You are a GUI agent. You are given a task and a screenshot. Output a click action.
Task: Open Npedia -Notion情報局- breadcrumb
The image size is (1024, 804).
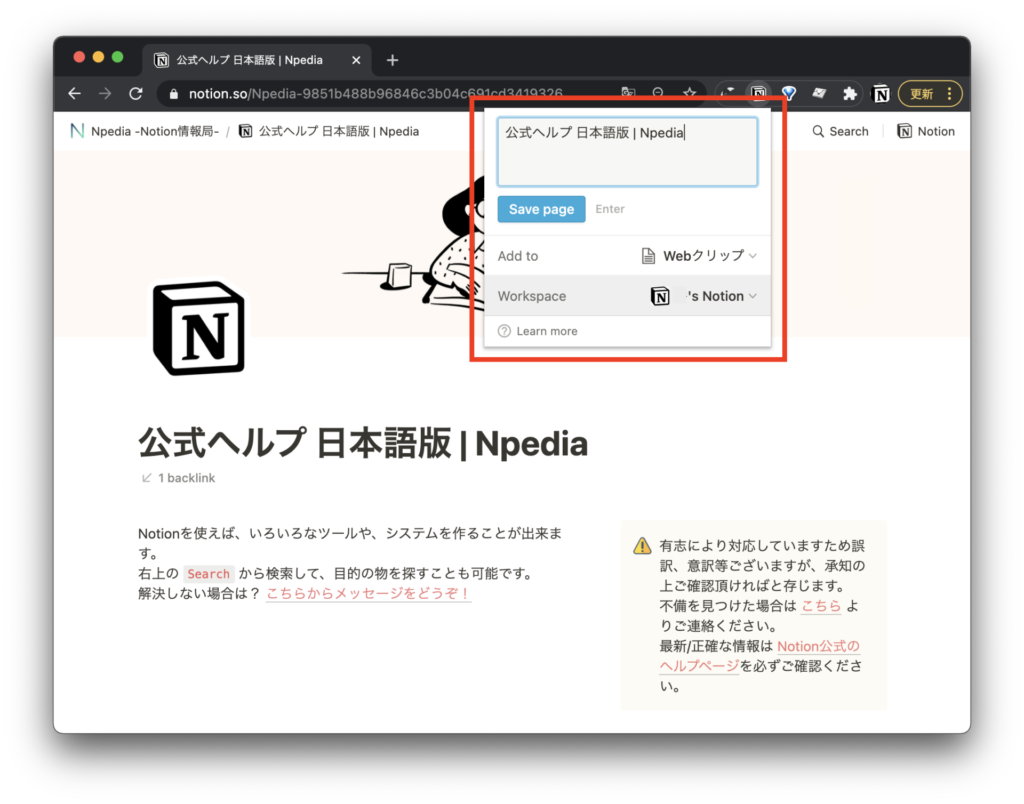(x=144, y=131)
